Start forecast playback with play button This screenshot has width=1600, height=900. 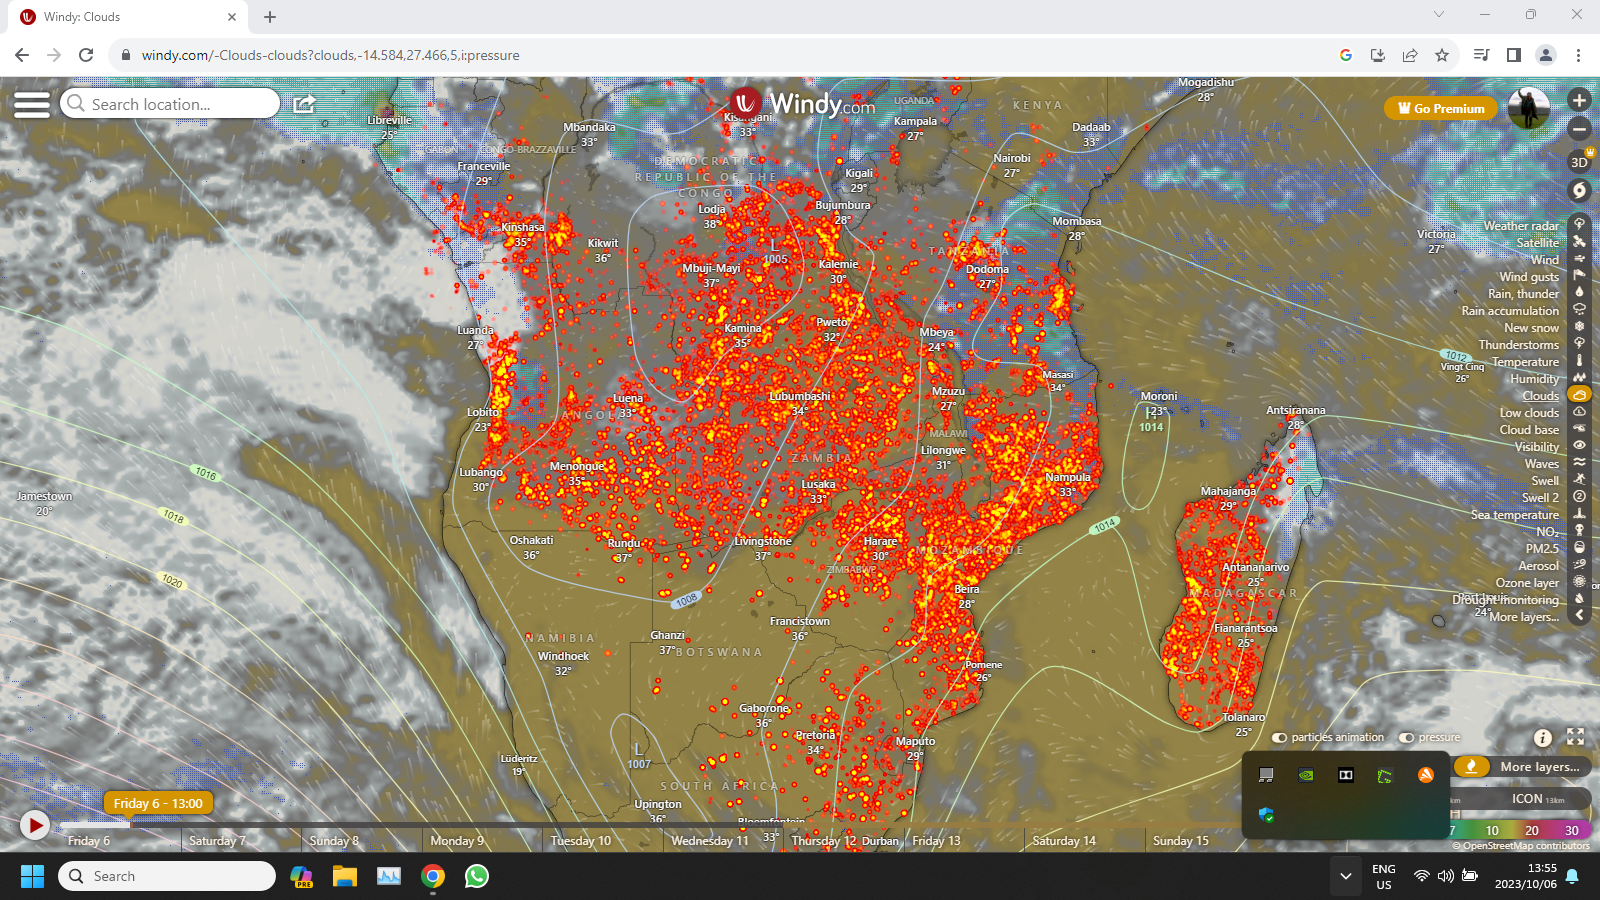[x=35, y=825]
